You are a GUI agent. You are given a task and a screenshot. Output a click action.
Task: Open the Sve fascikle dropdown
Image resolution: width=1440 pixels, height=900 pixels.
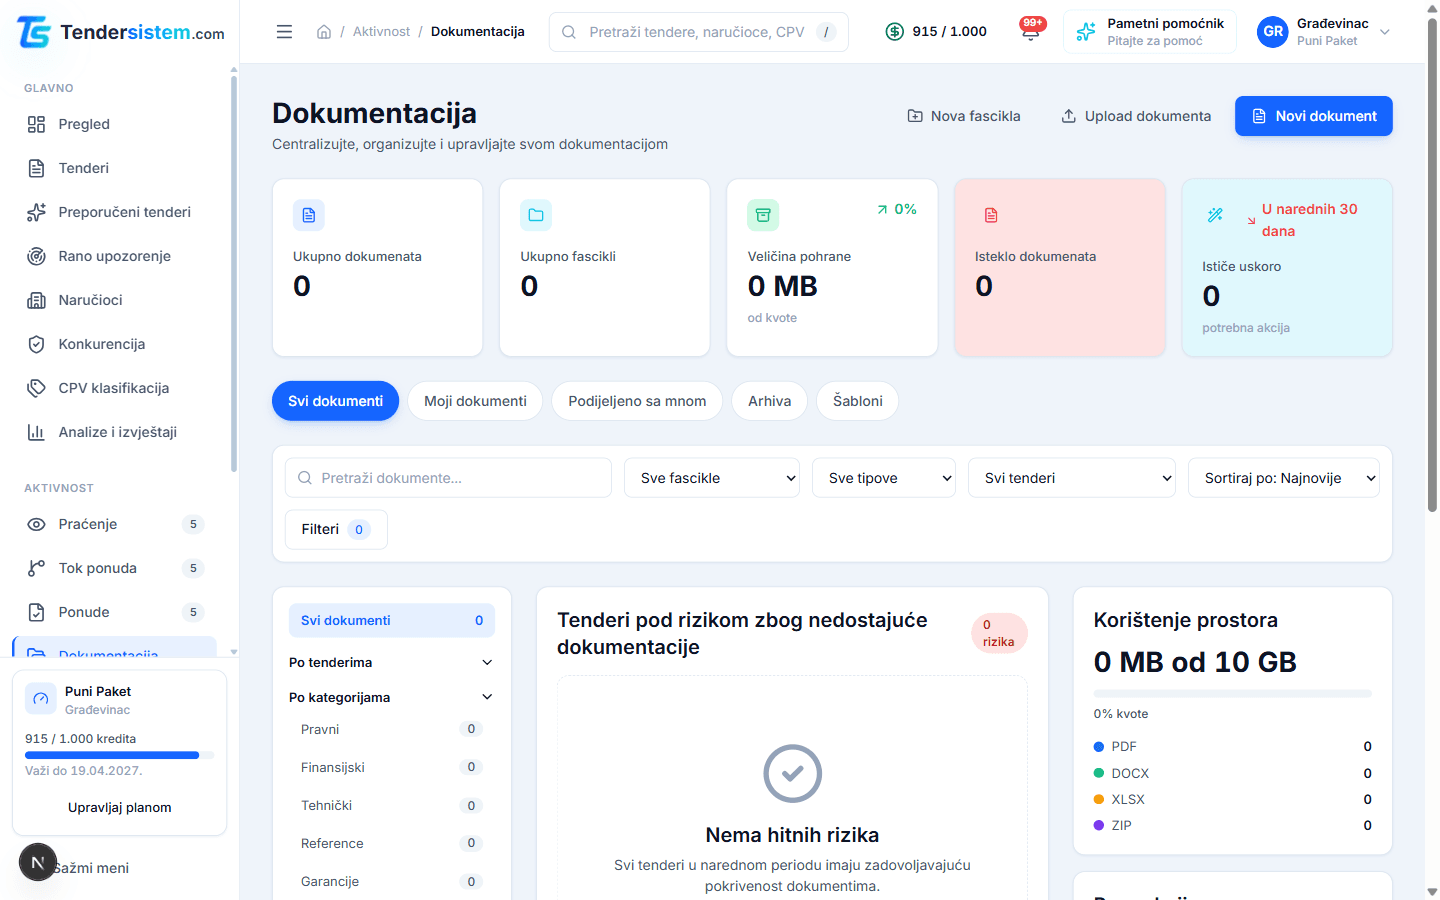point(712,478)
